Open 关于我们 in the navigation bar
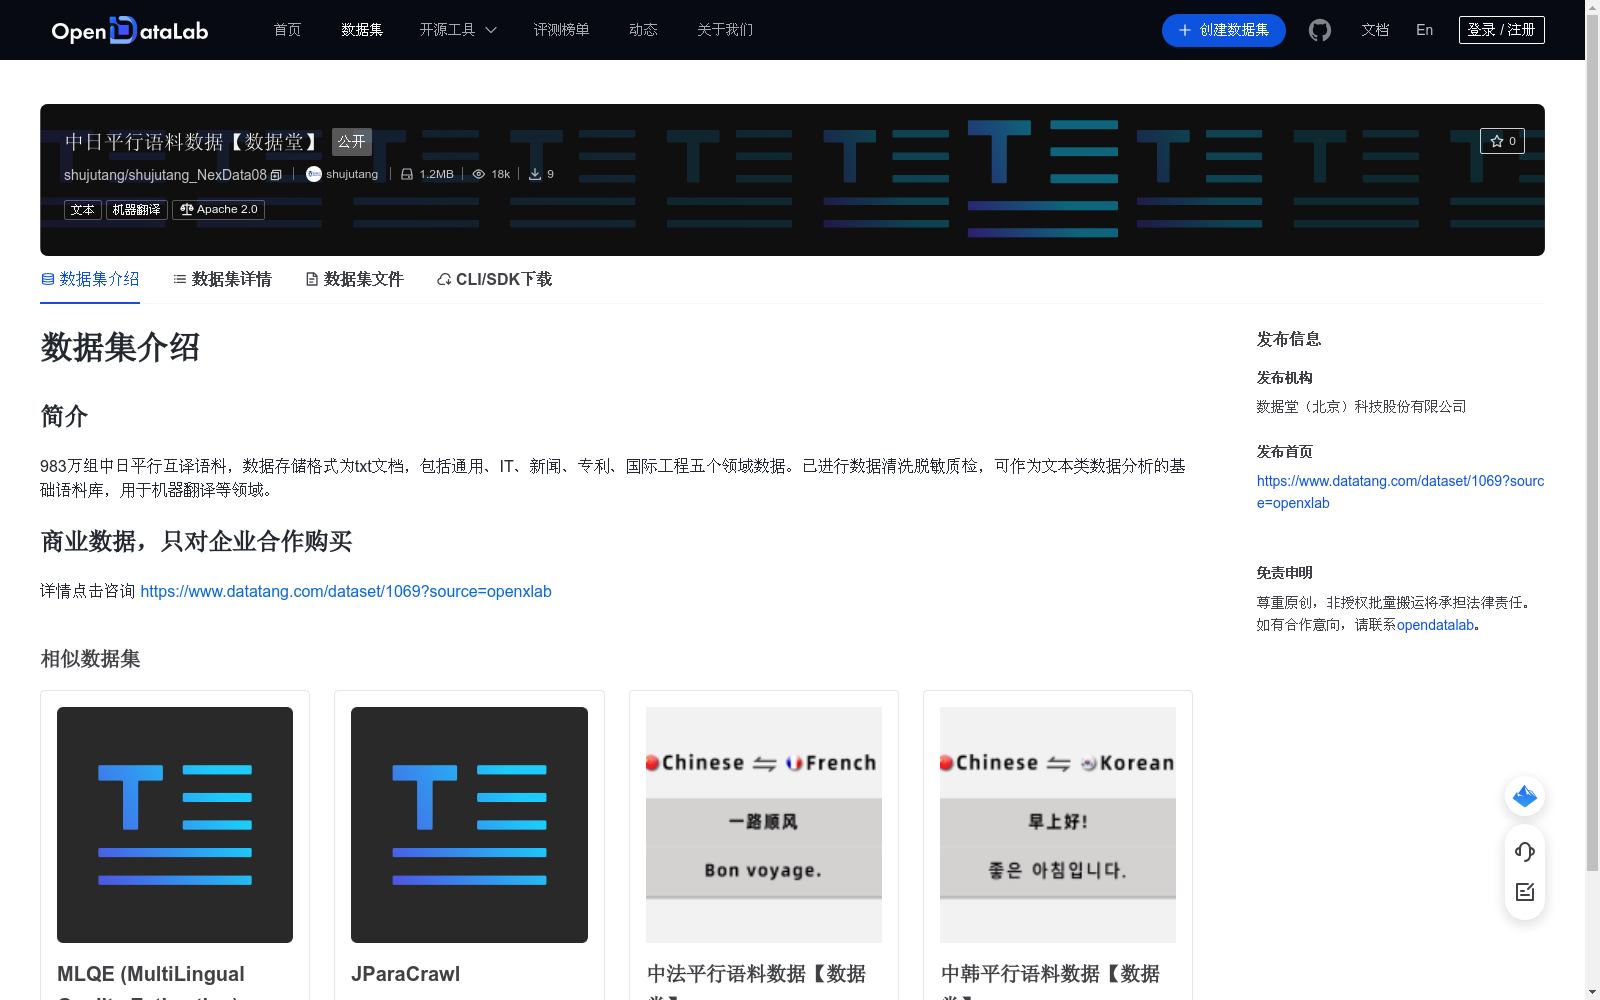Viewport: 1600px width, 1000px height. point(725,30)
